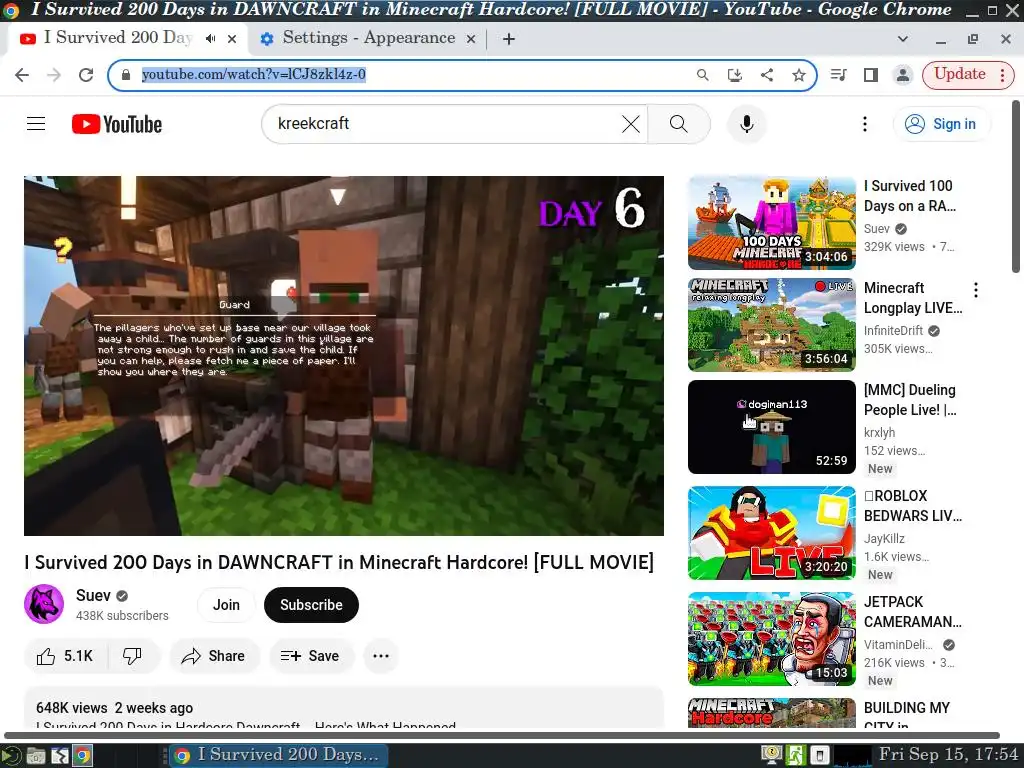
Task: Switch to Settings - Appearance tab
Action: click(368, 39)
